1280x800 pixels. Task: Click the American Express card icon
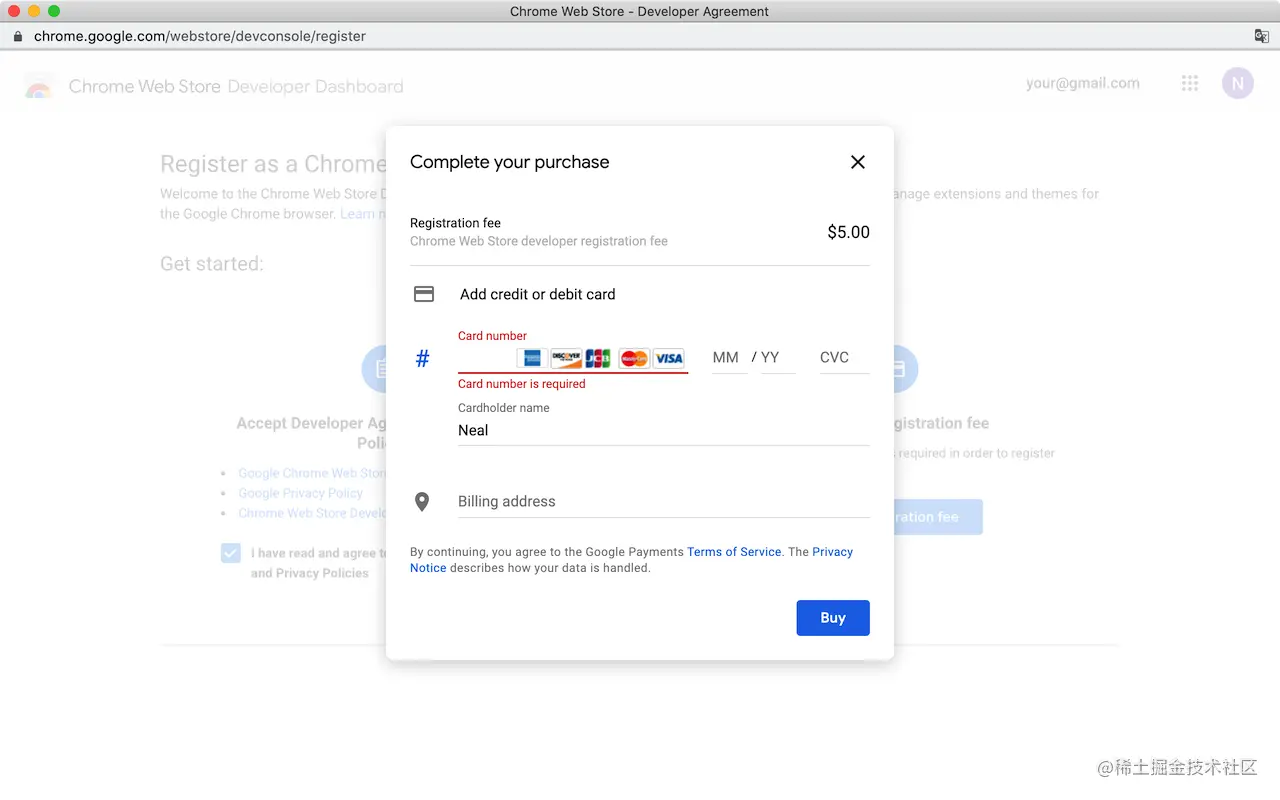pyautogui.click(x=532, y=358)
